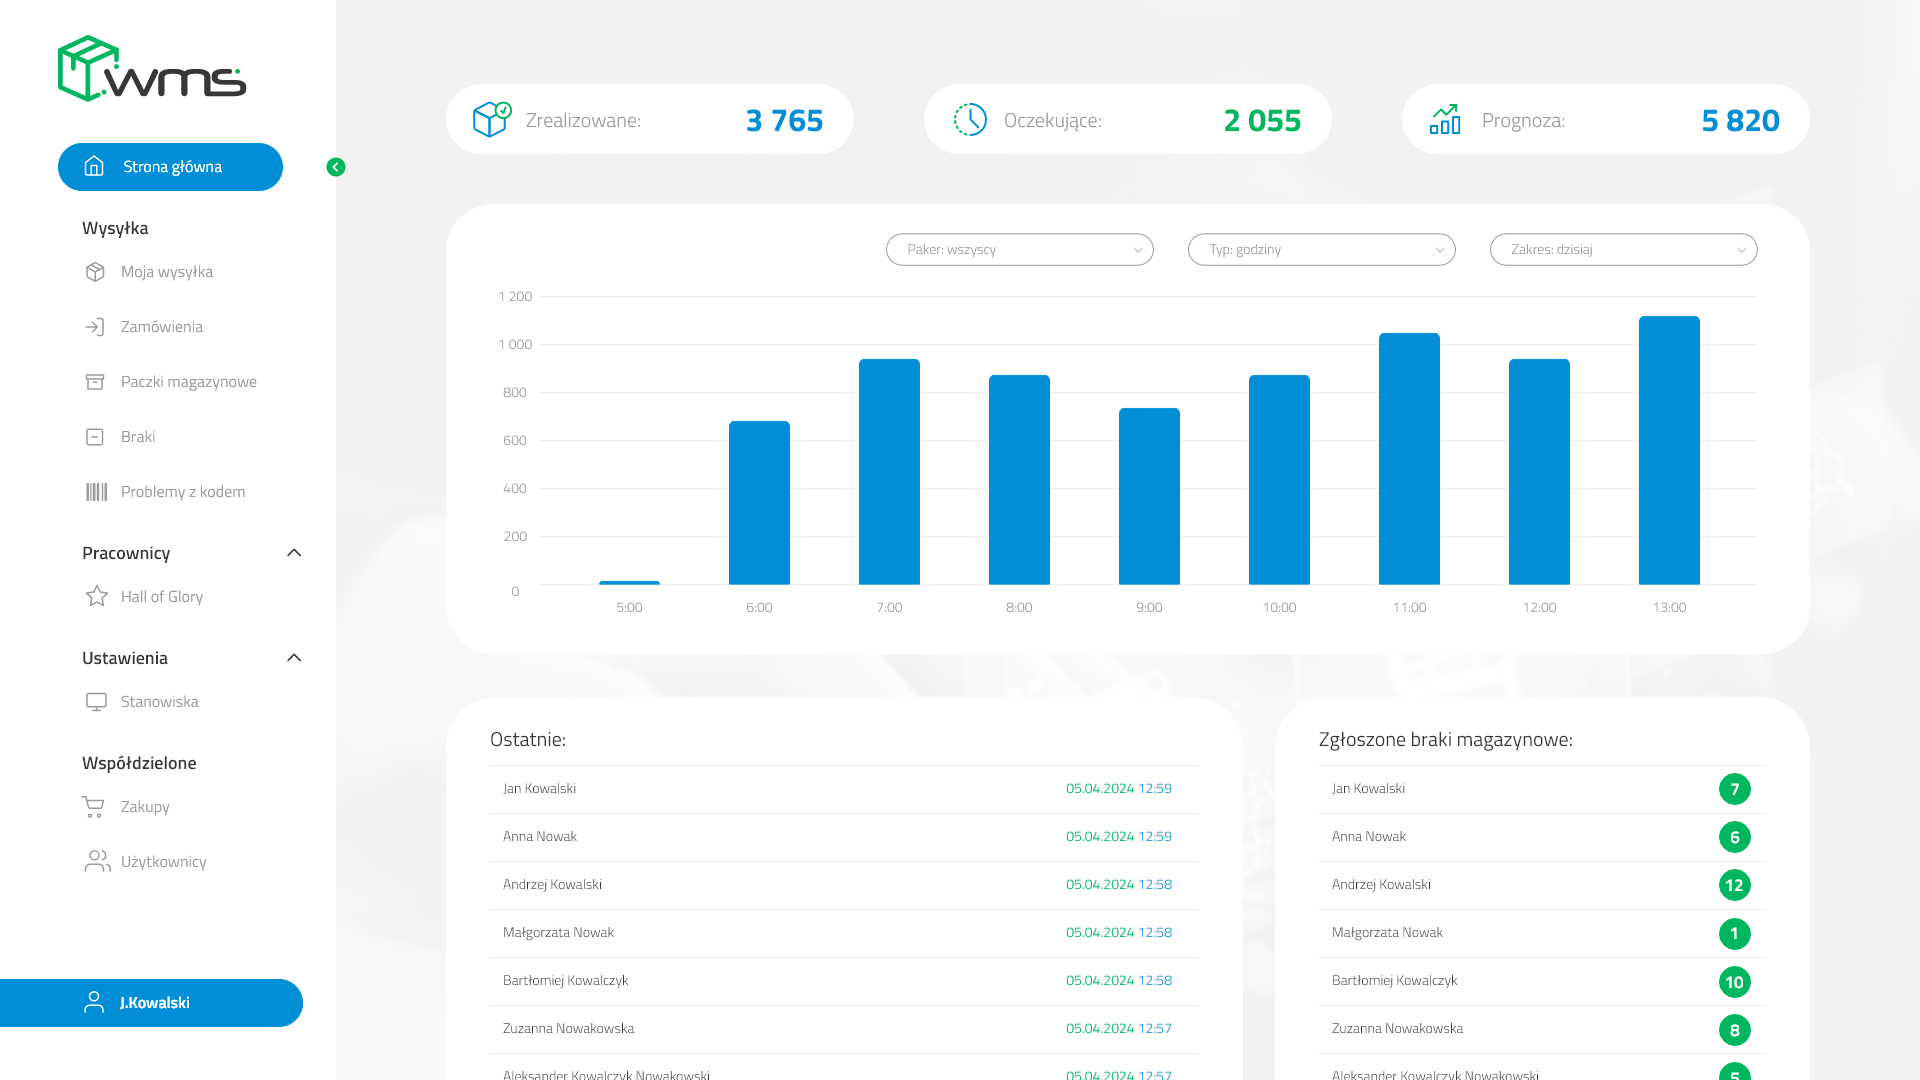1920x1080 pixels.
Task: Collapse the Ustawienia section chevron
Action: pyautogui.click(x=294, y=658)
